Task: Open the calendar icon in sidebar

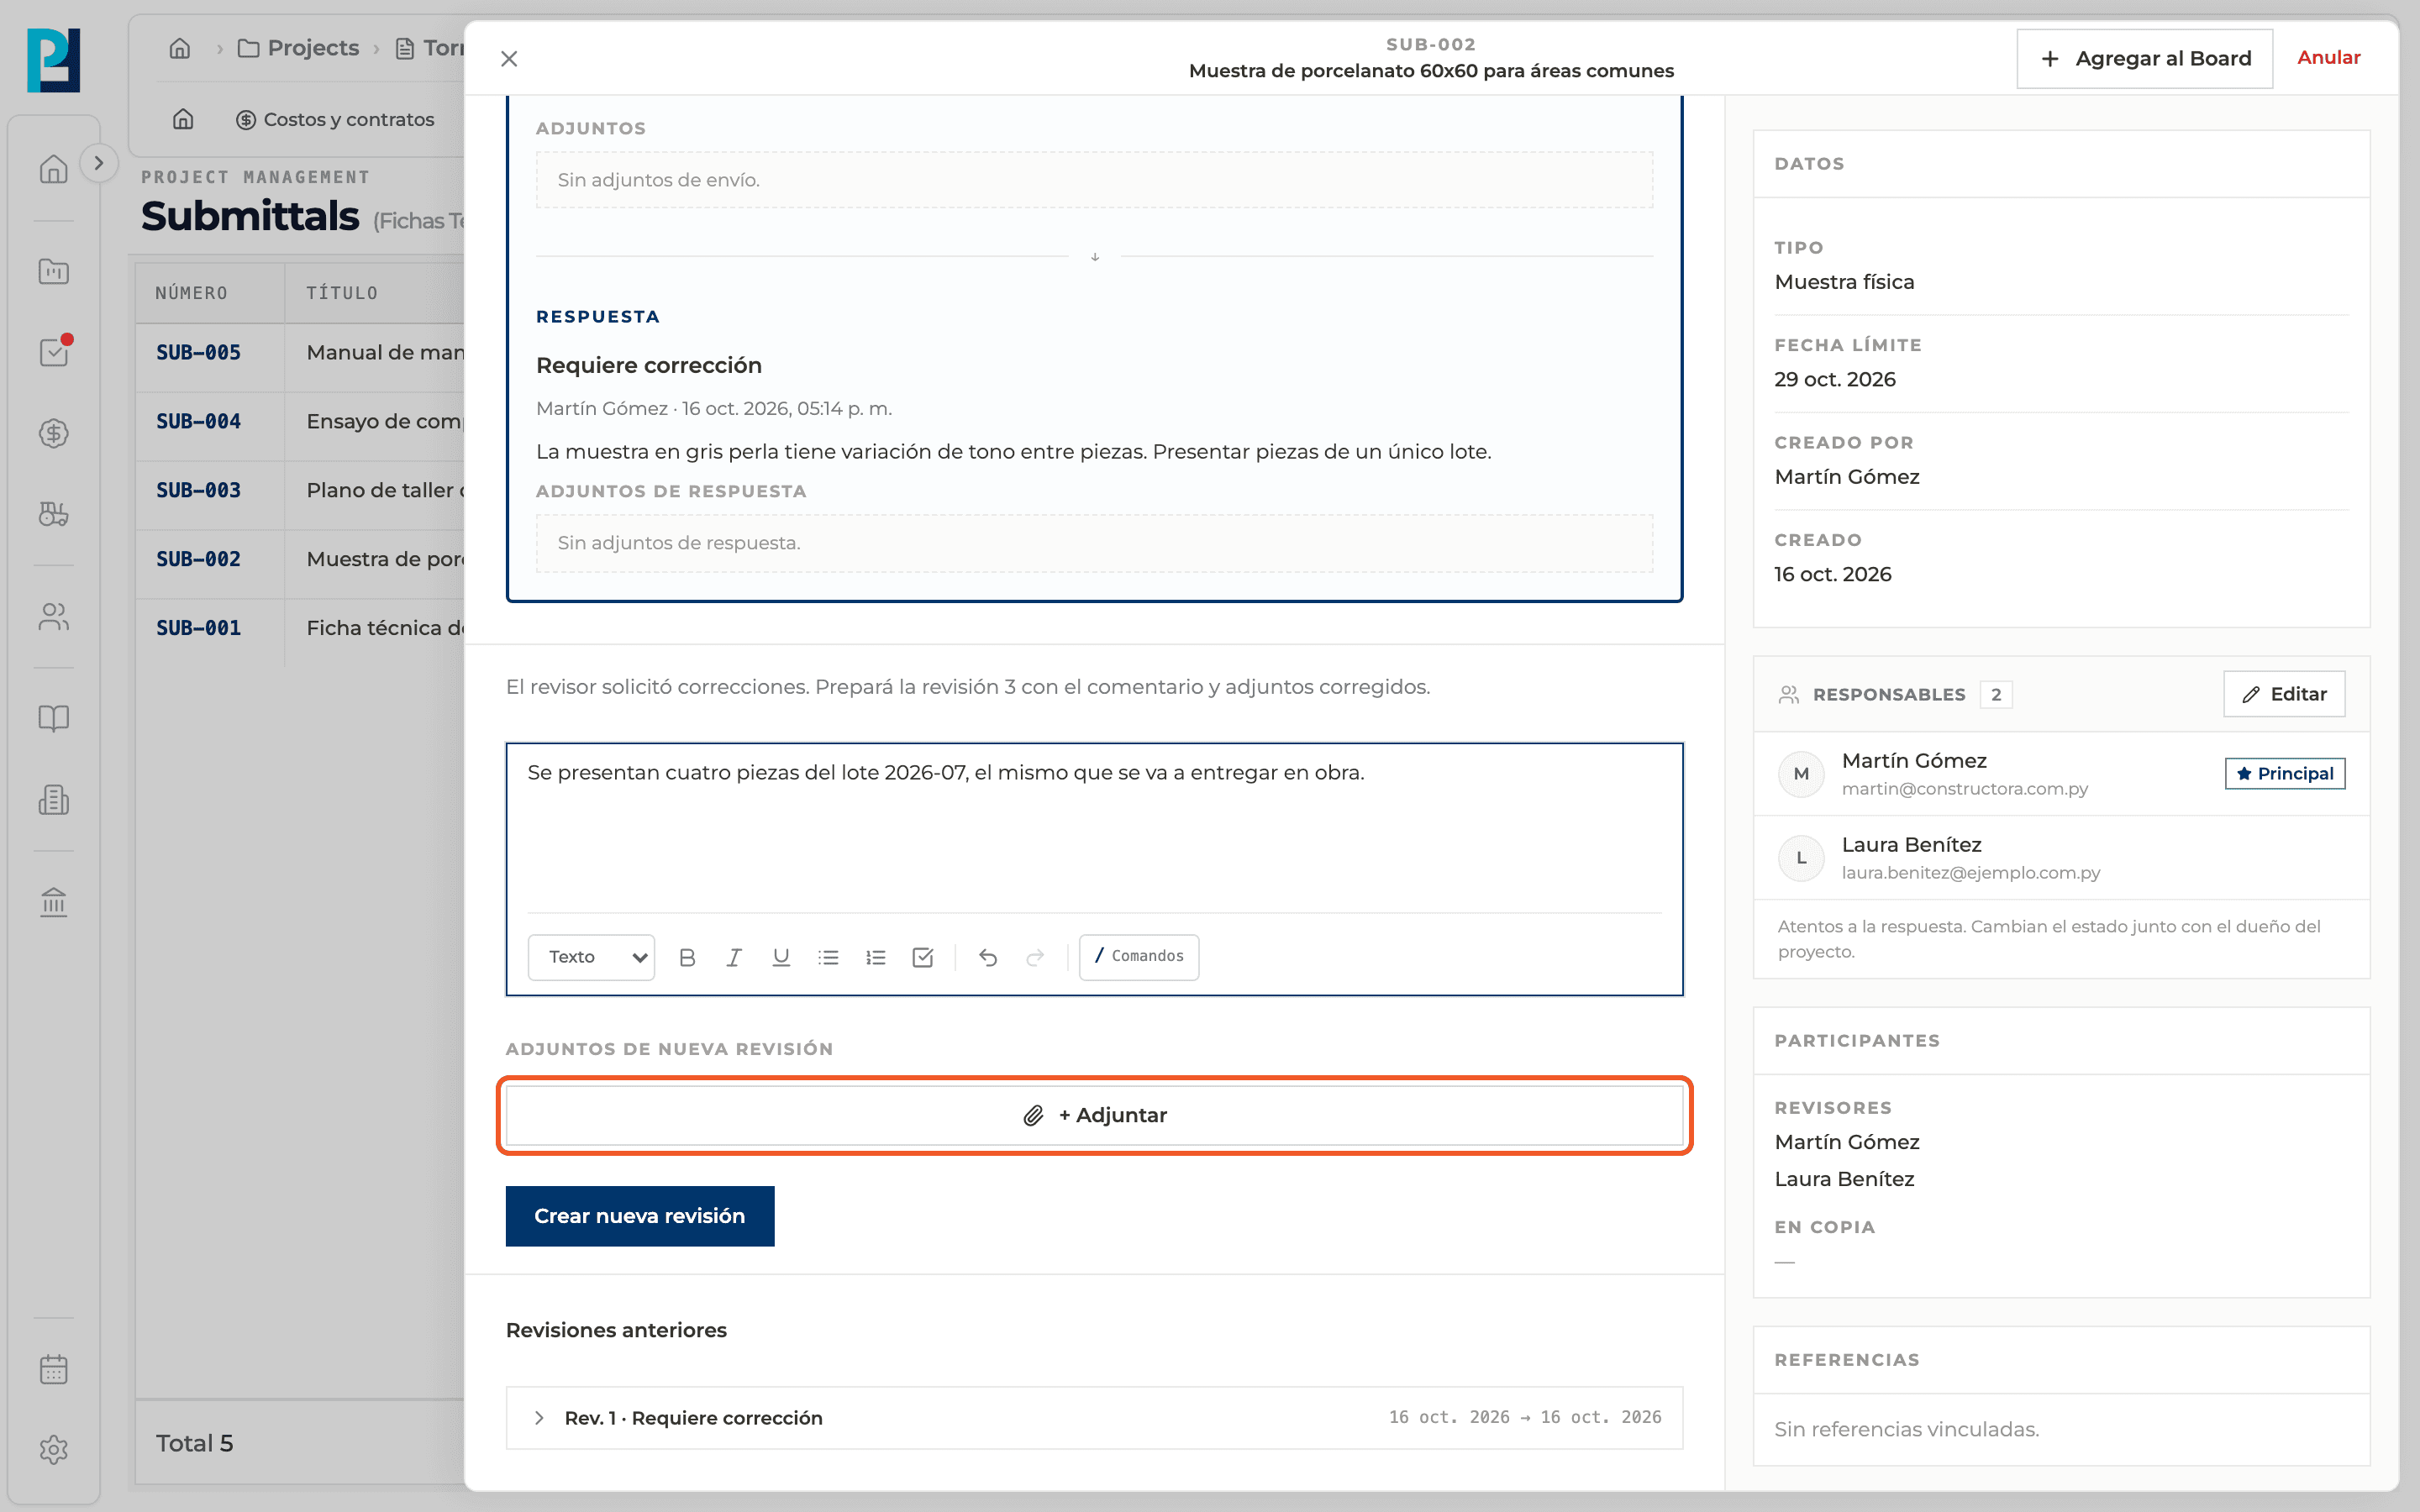Action: pos(54,1369)
